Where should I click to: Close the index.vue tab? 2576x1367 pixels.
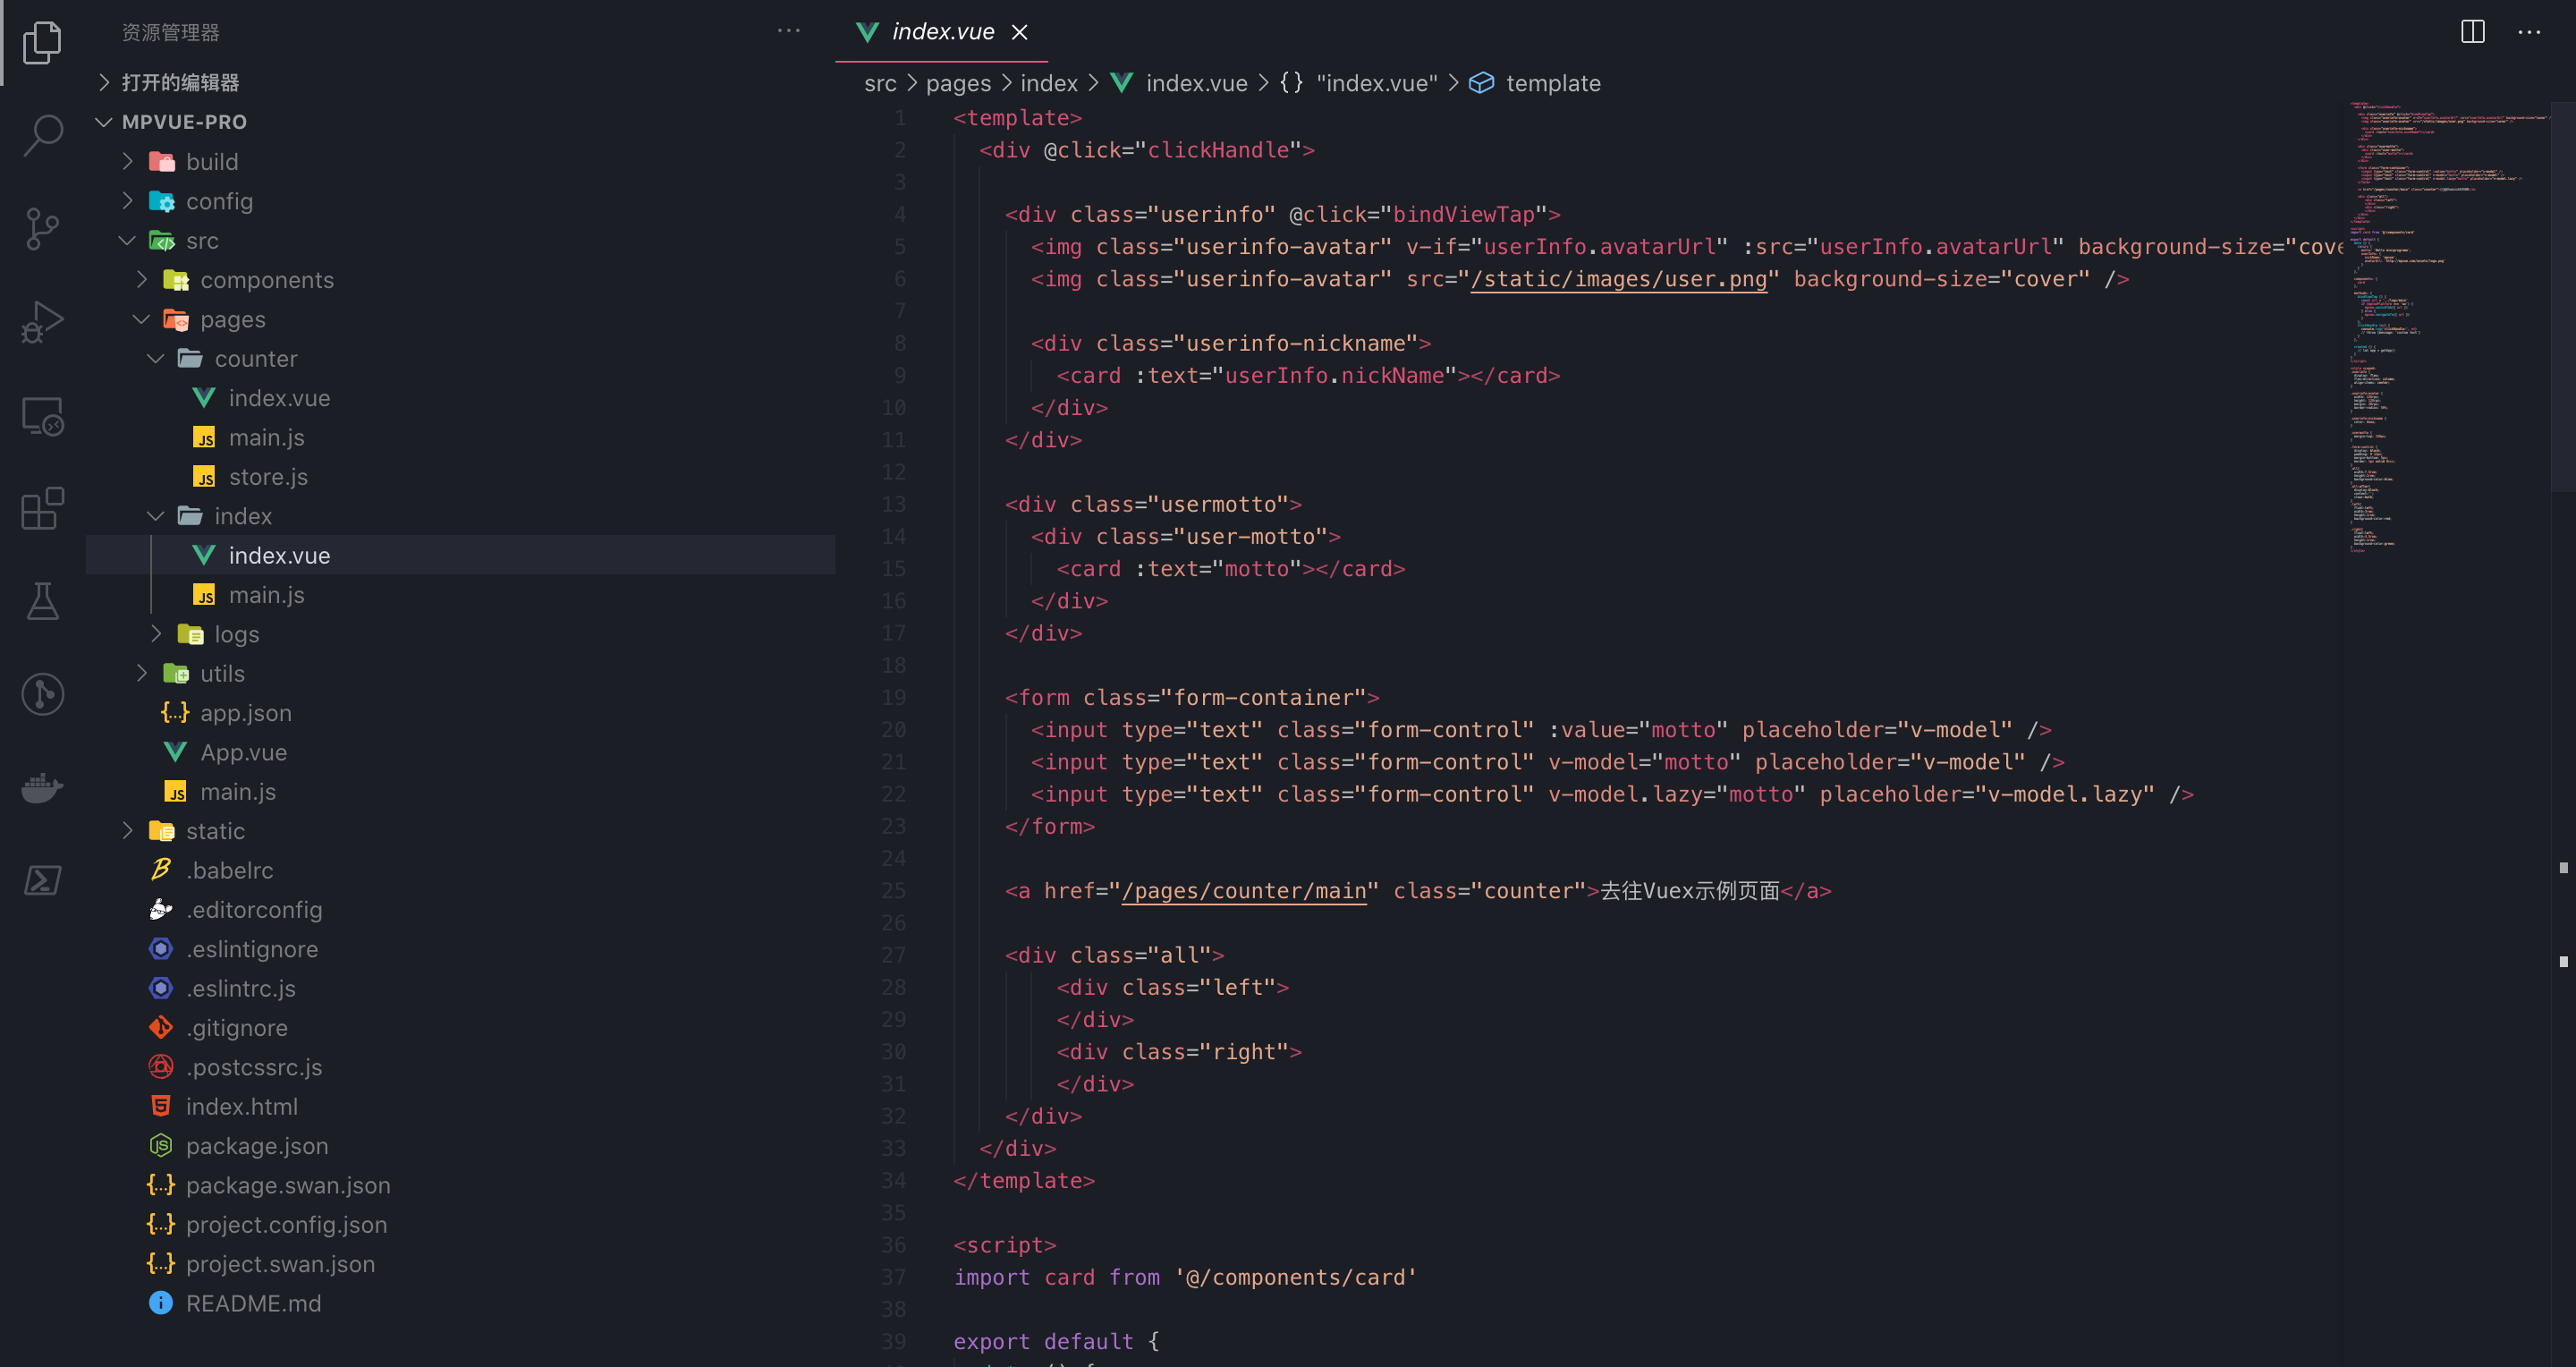[1019, 32]
